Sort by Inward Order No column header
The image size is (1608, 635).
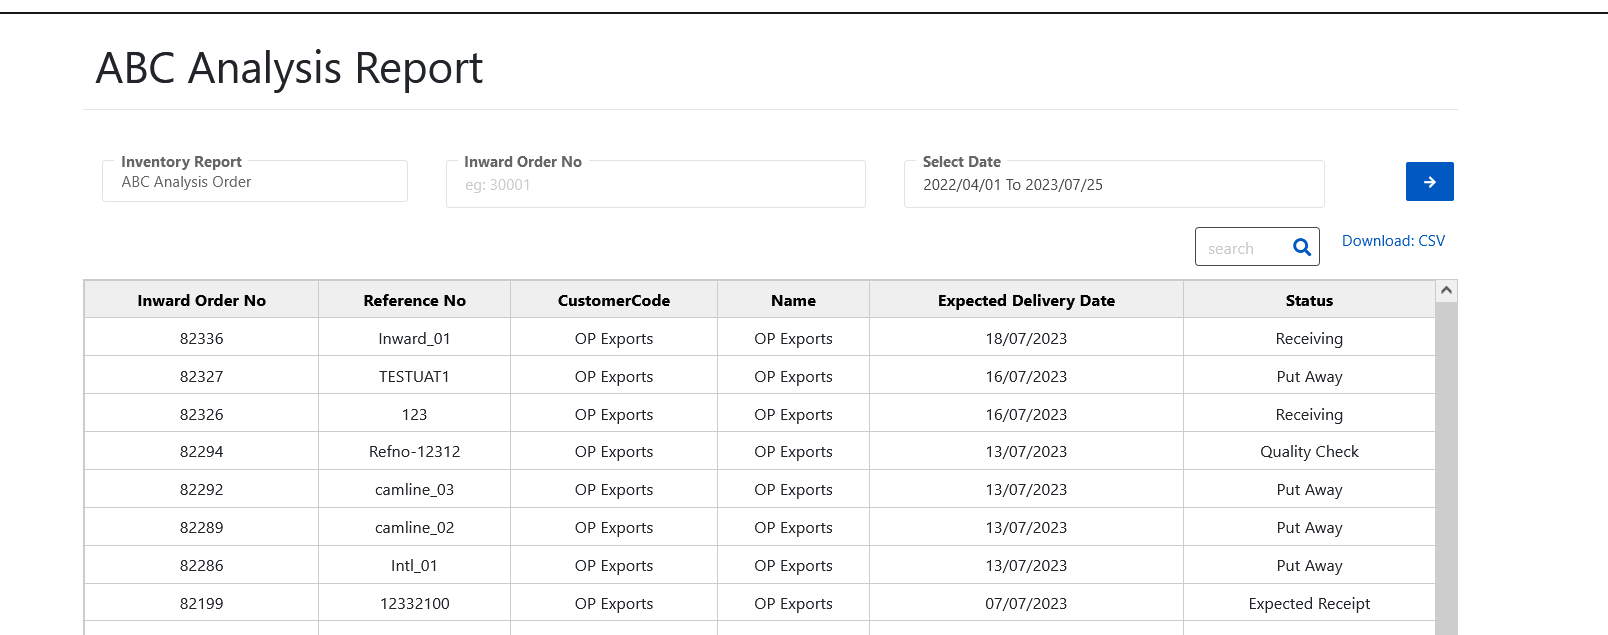pos(201,301)
